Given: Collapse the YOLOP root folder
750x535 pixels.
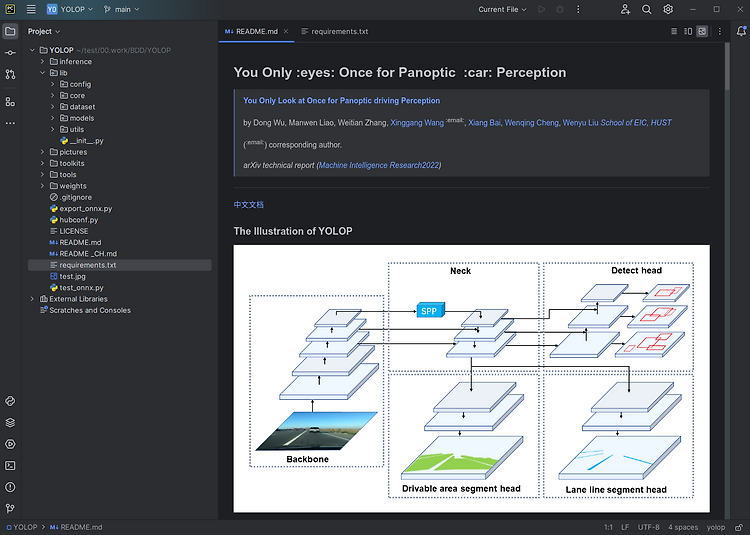Looking at the screenshot, I should (32, 50).
